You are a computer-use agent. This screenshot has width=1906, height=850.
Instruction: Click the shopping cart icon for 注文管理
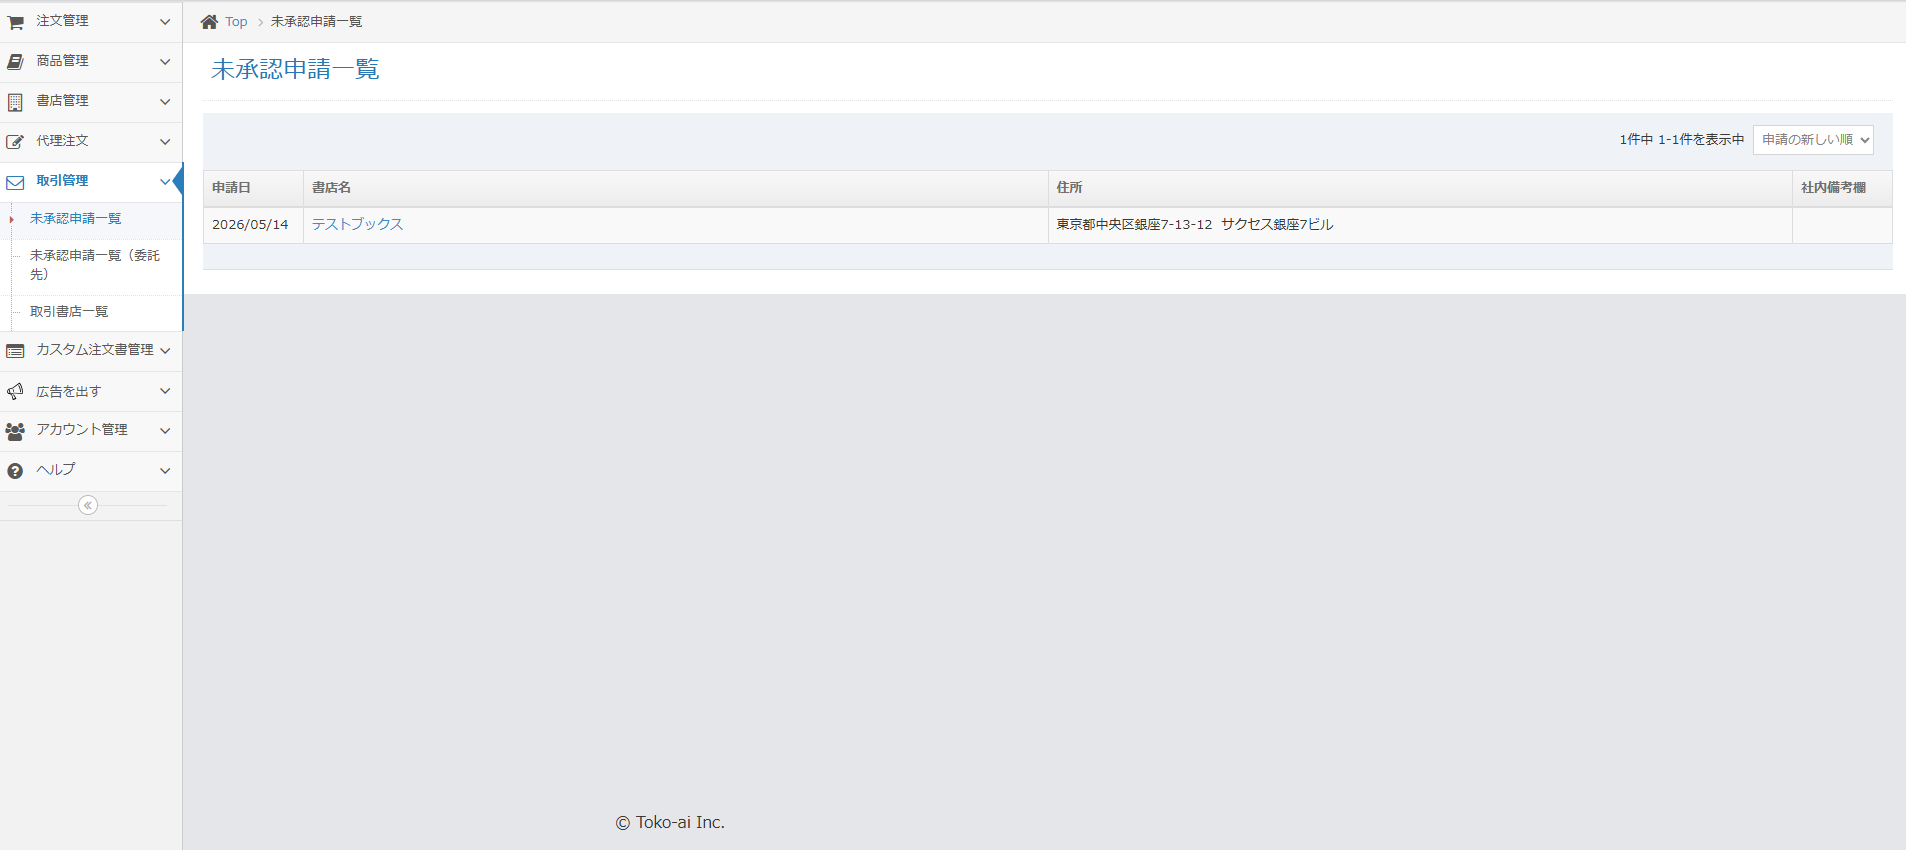(15, 22)
